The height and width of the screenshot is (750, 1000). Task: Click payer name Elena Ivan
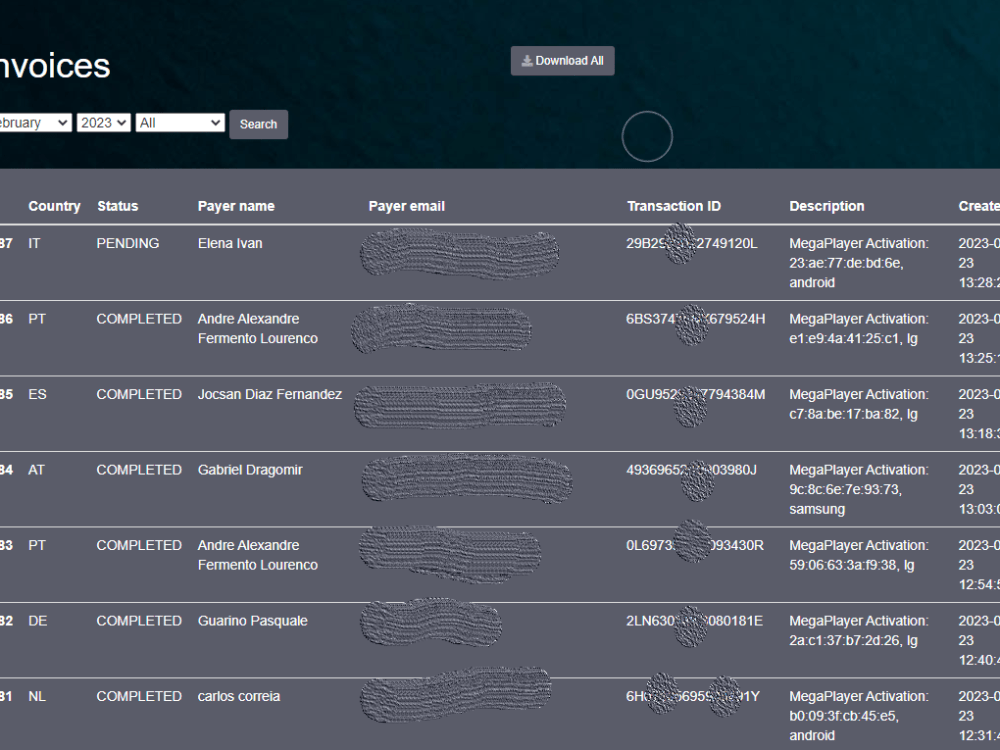(230, 243)
